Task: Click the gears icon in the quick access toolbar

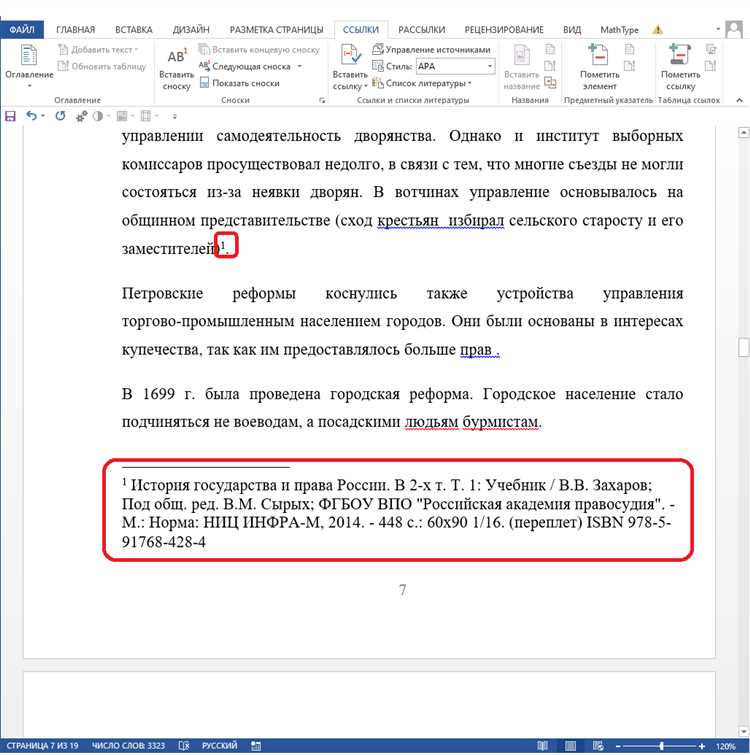Action: coord(81,116)
